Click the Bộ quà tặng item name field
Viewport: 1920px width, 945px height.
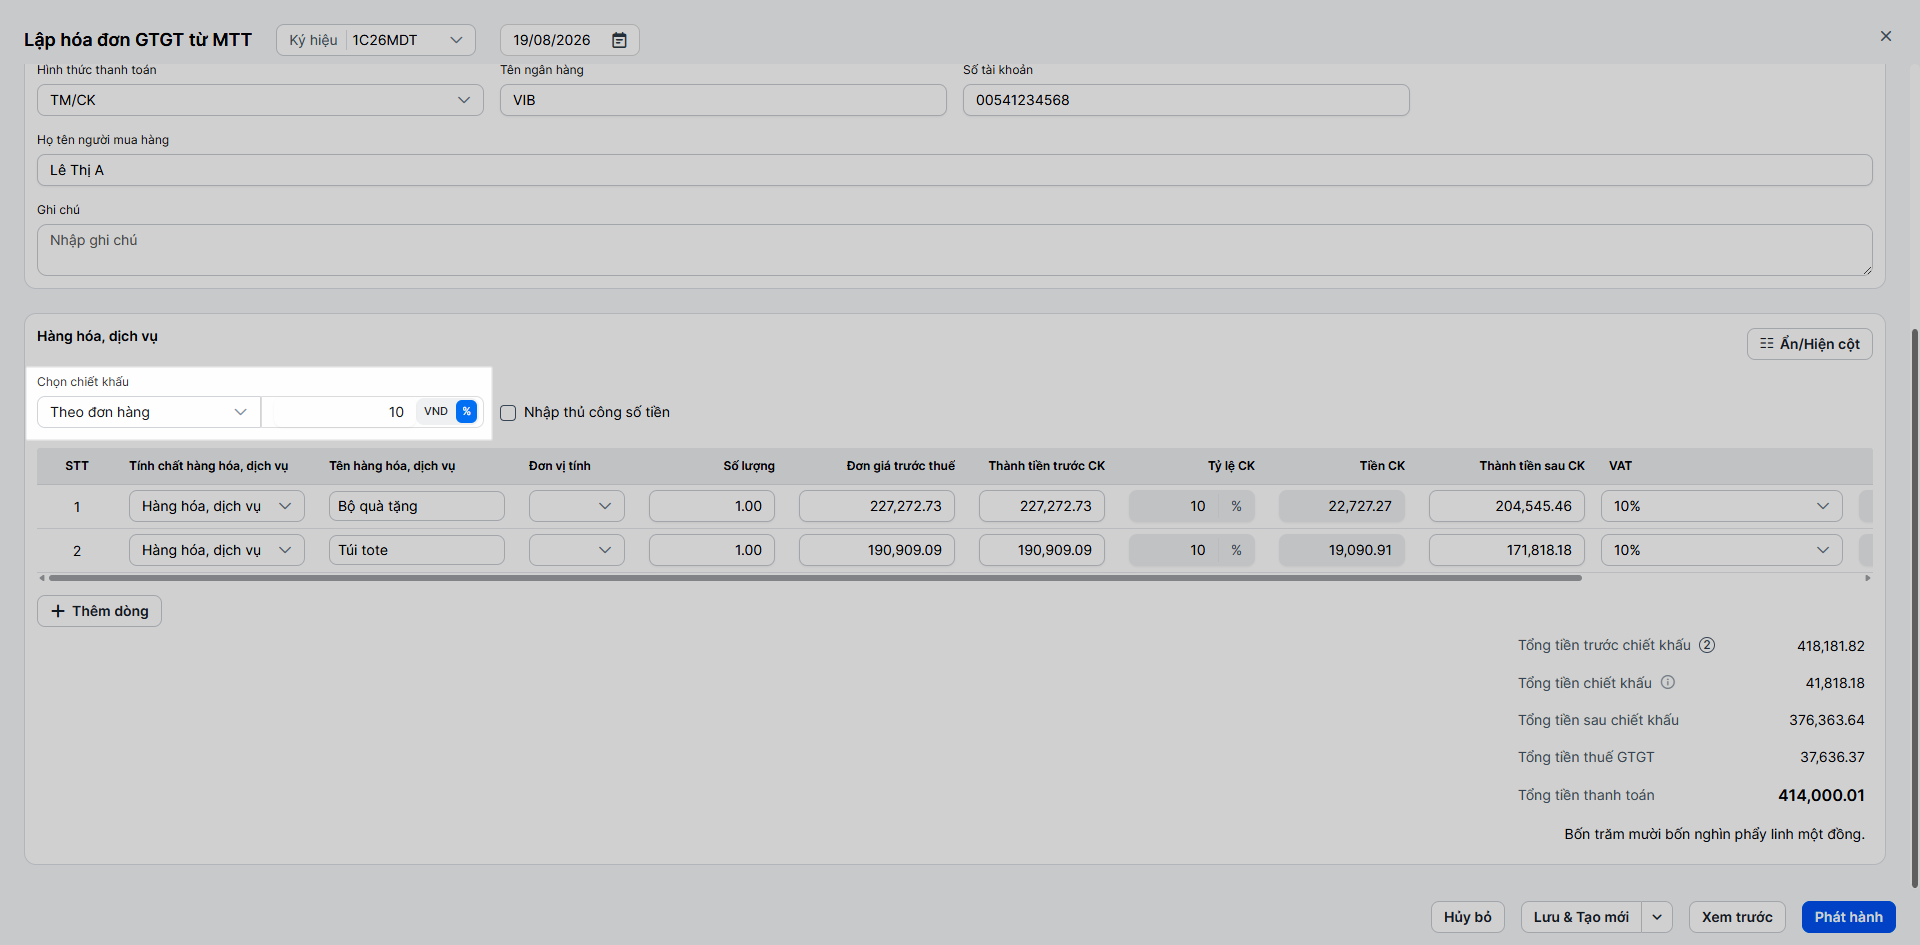tap(417, 506)
